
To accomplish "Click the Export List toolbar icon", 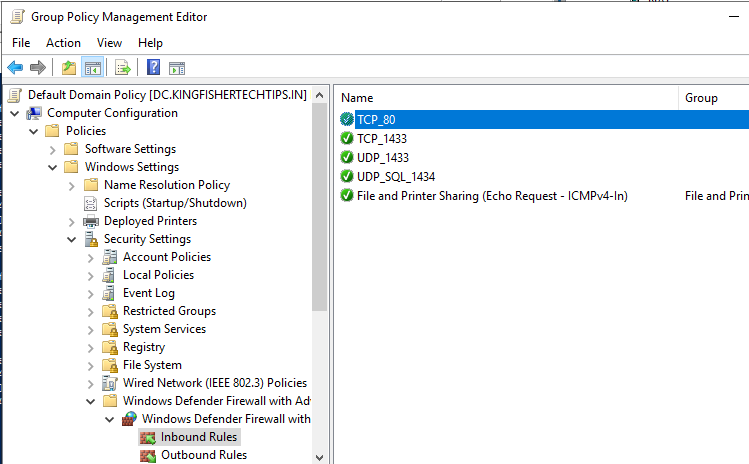I will (123, 68).
